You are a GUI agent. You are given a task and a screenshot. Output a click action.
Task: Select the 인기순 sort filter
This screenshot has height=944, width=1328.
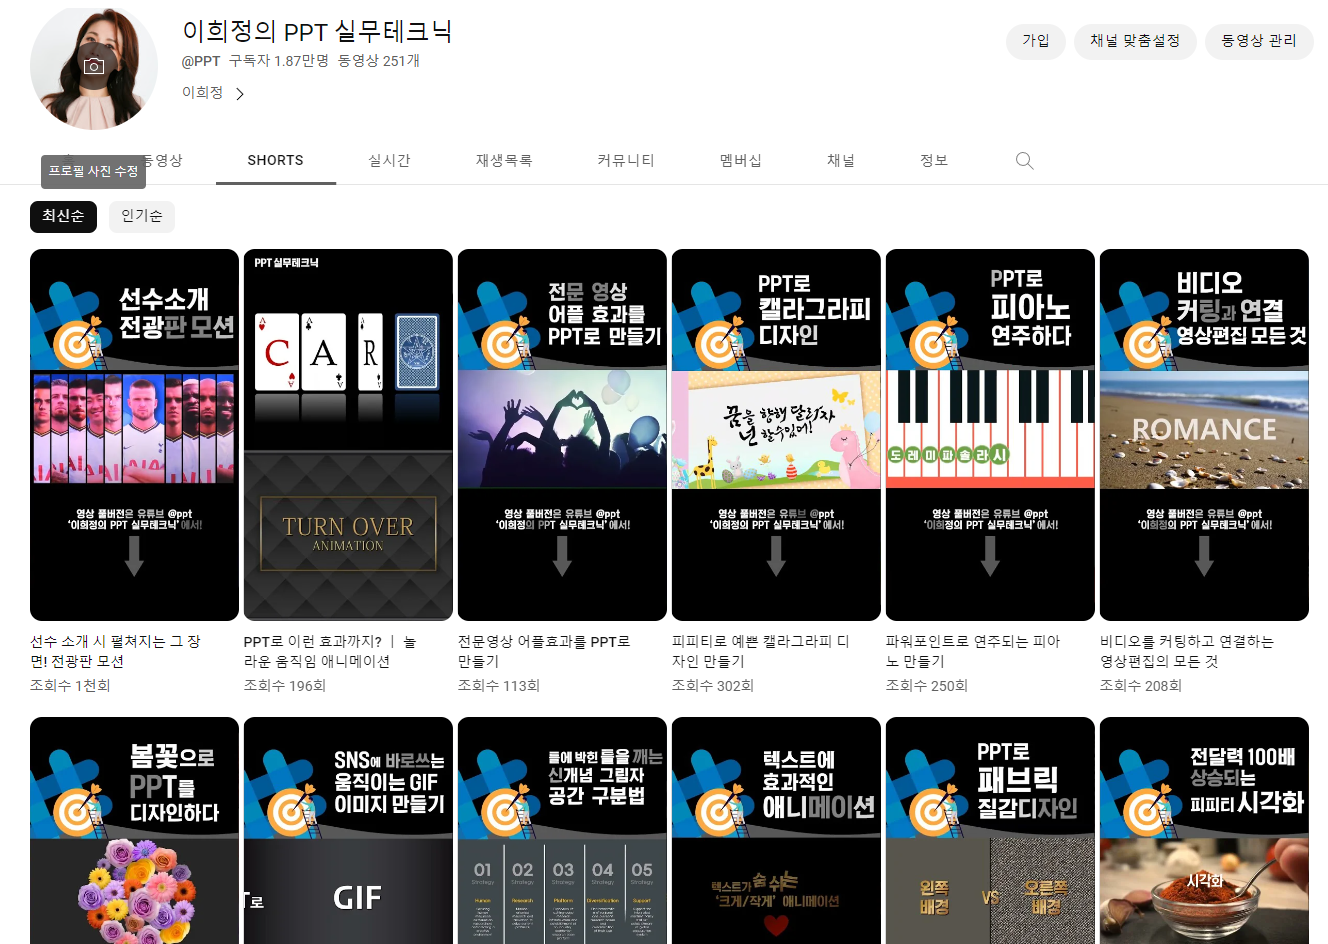141,216
